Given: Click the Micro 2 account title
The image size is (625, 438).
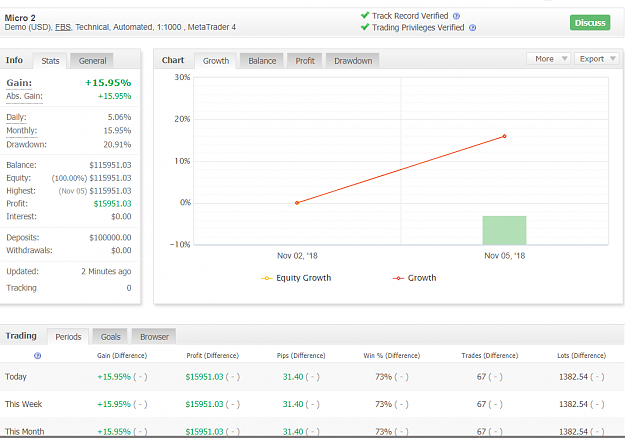Looking at the screenshot, I should (x=20, y=18).
